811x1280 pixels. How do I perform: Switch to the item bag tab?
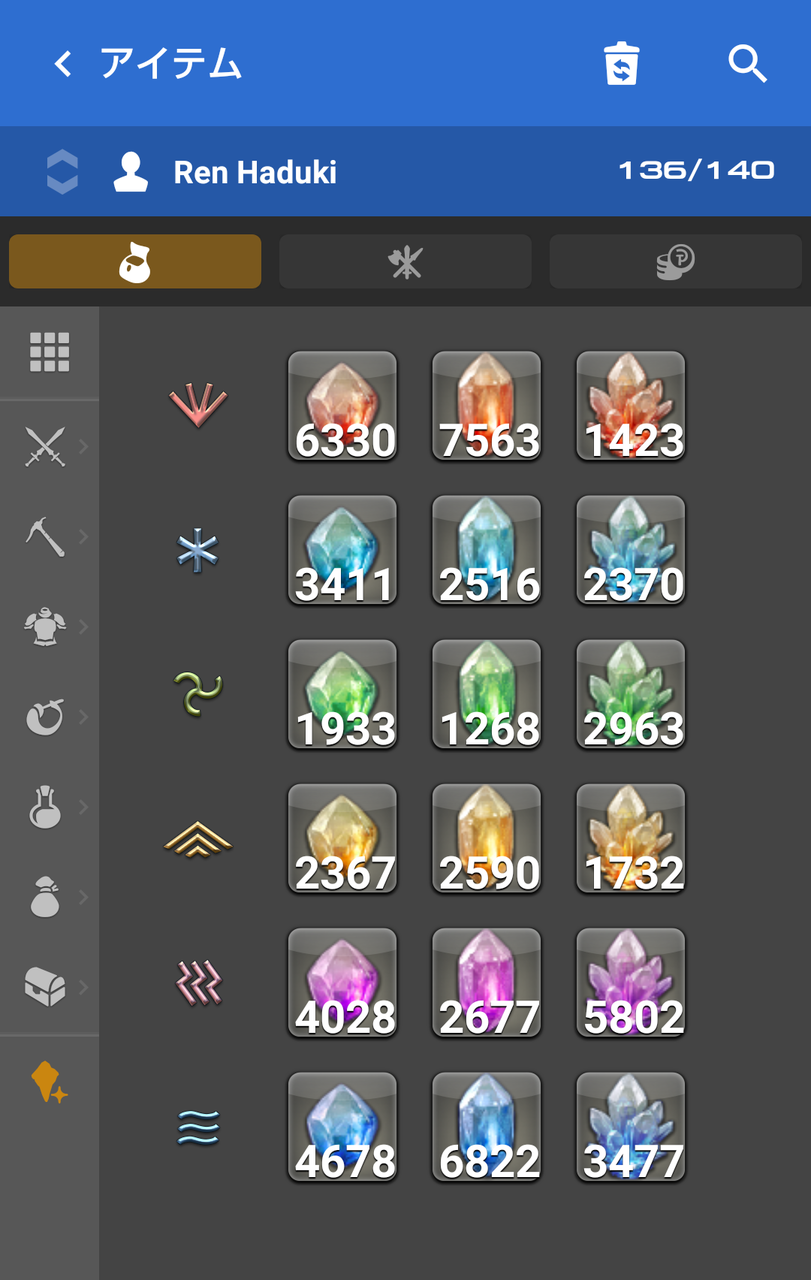point(135,262)
